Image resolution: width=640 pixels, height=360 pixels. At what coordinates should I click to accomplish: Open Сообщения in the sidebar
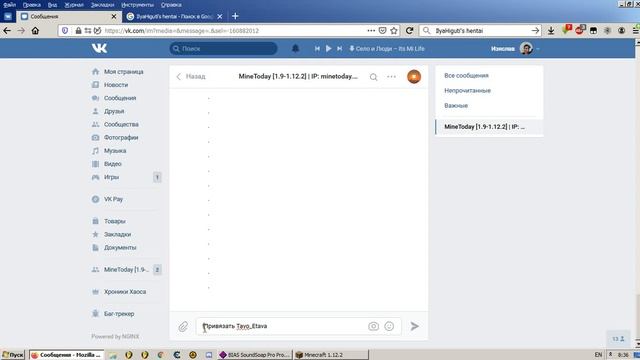pos(120,98)
